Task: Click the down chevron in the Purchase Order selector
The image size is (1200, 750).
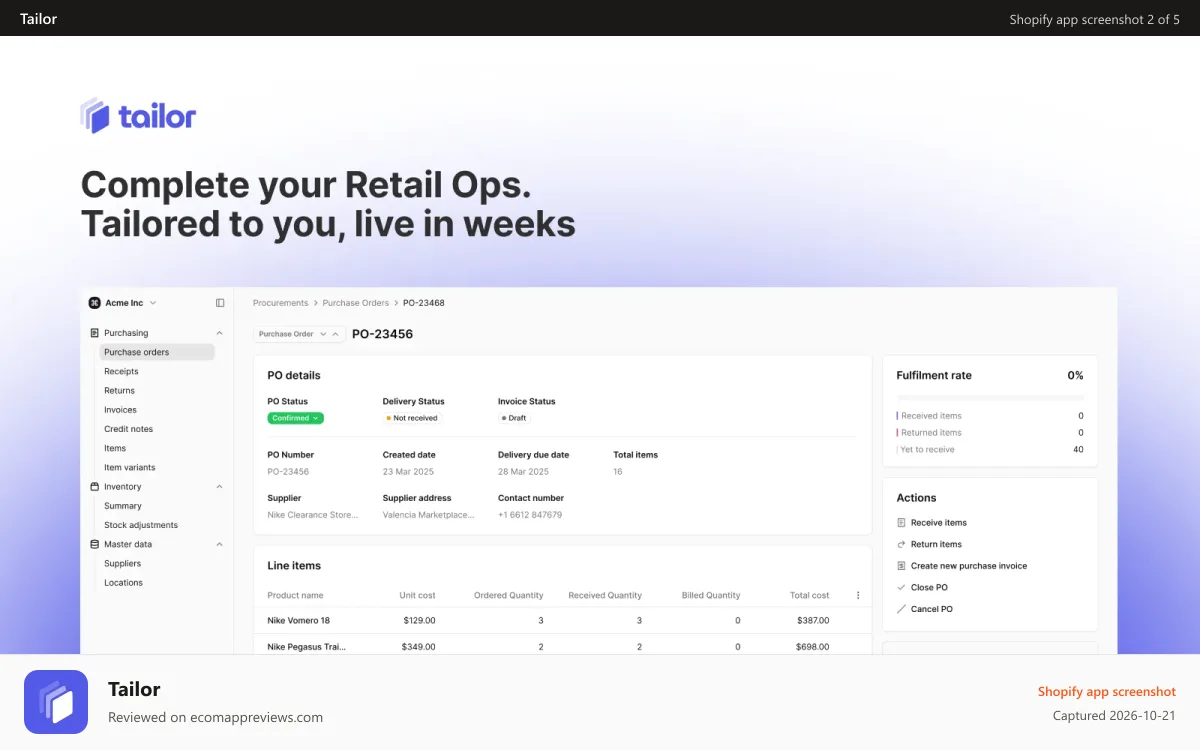Action: coord(323,334)
